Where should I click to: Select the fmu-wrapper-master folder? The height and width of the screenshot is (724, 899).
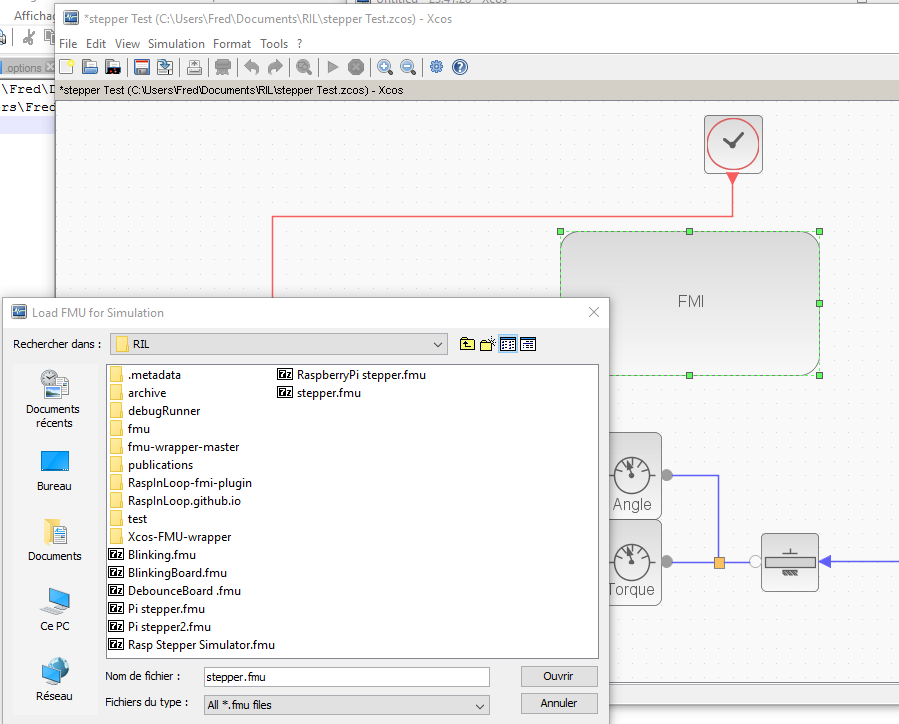[x=174, y=447]
